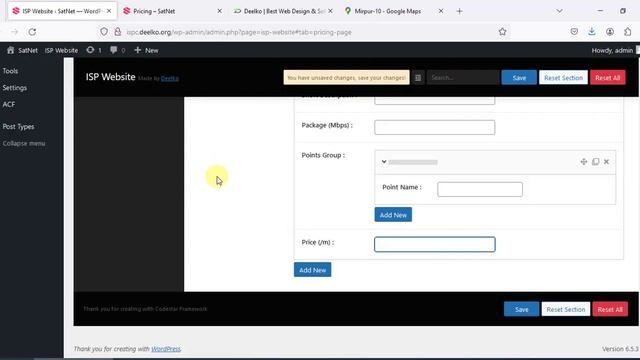Open the New content menu
This screenshot has height=360, width=640.
(x=146, y=50)
